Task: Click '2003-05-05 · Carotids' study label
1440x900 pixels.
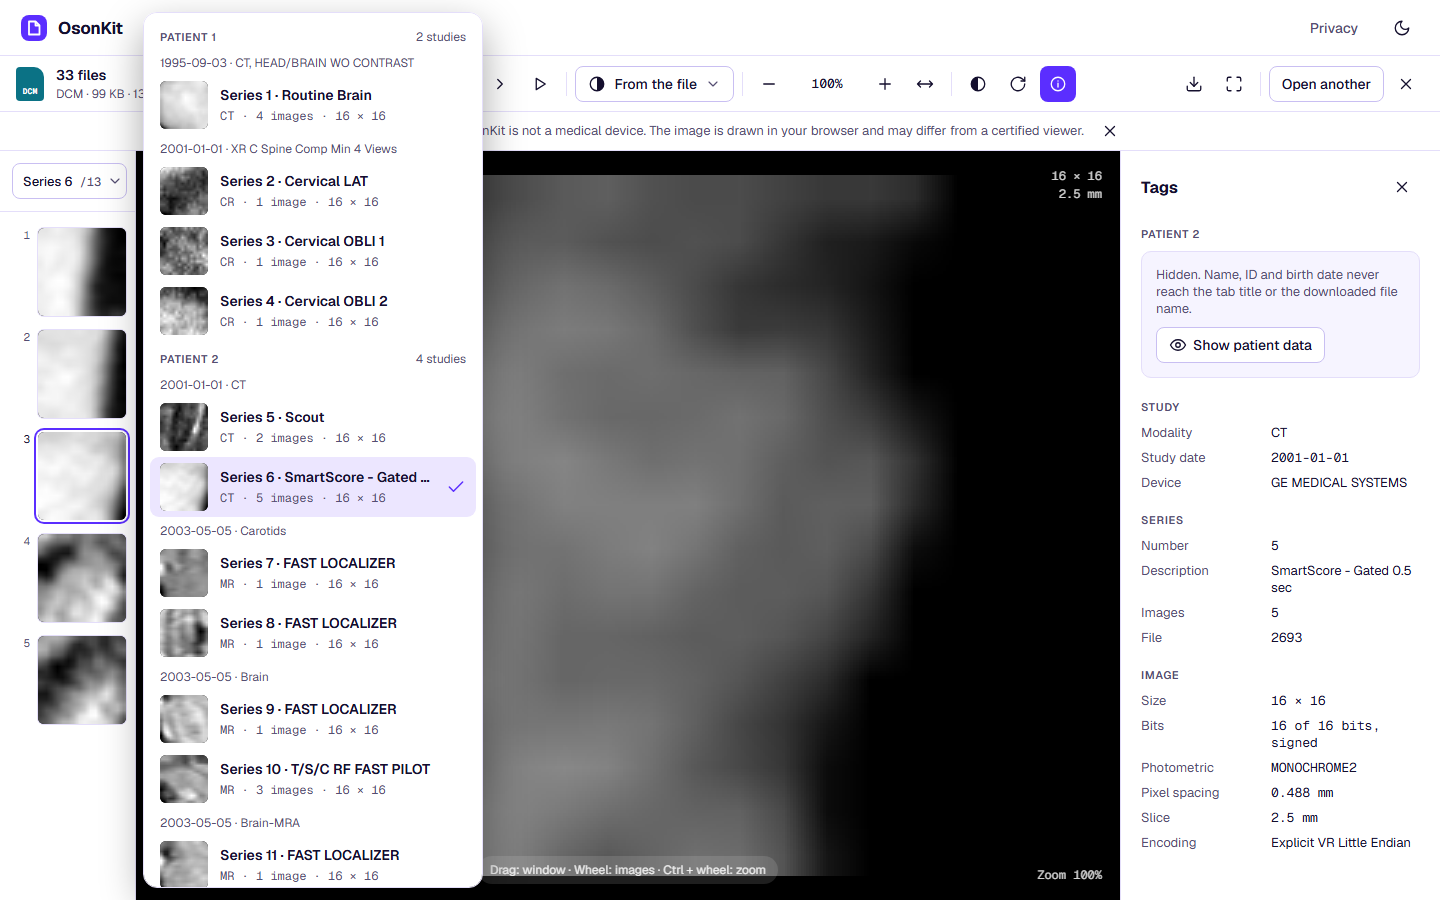Action: (x=223, y=531)
